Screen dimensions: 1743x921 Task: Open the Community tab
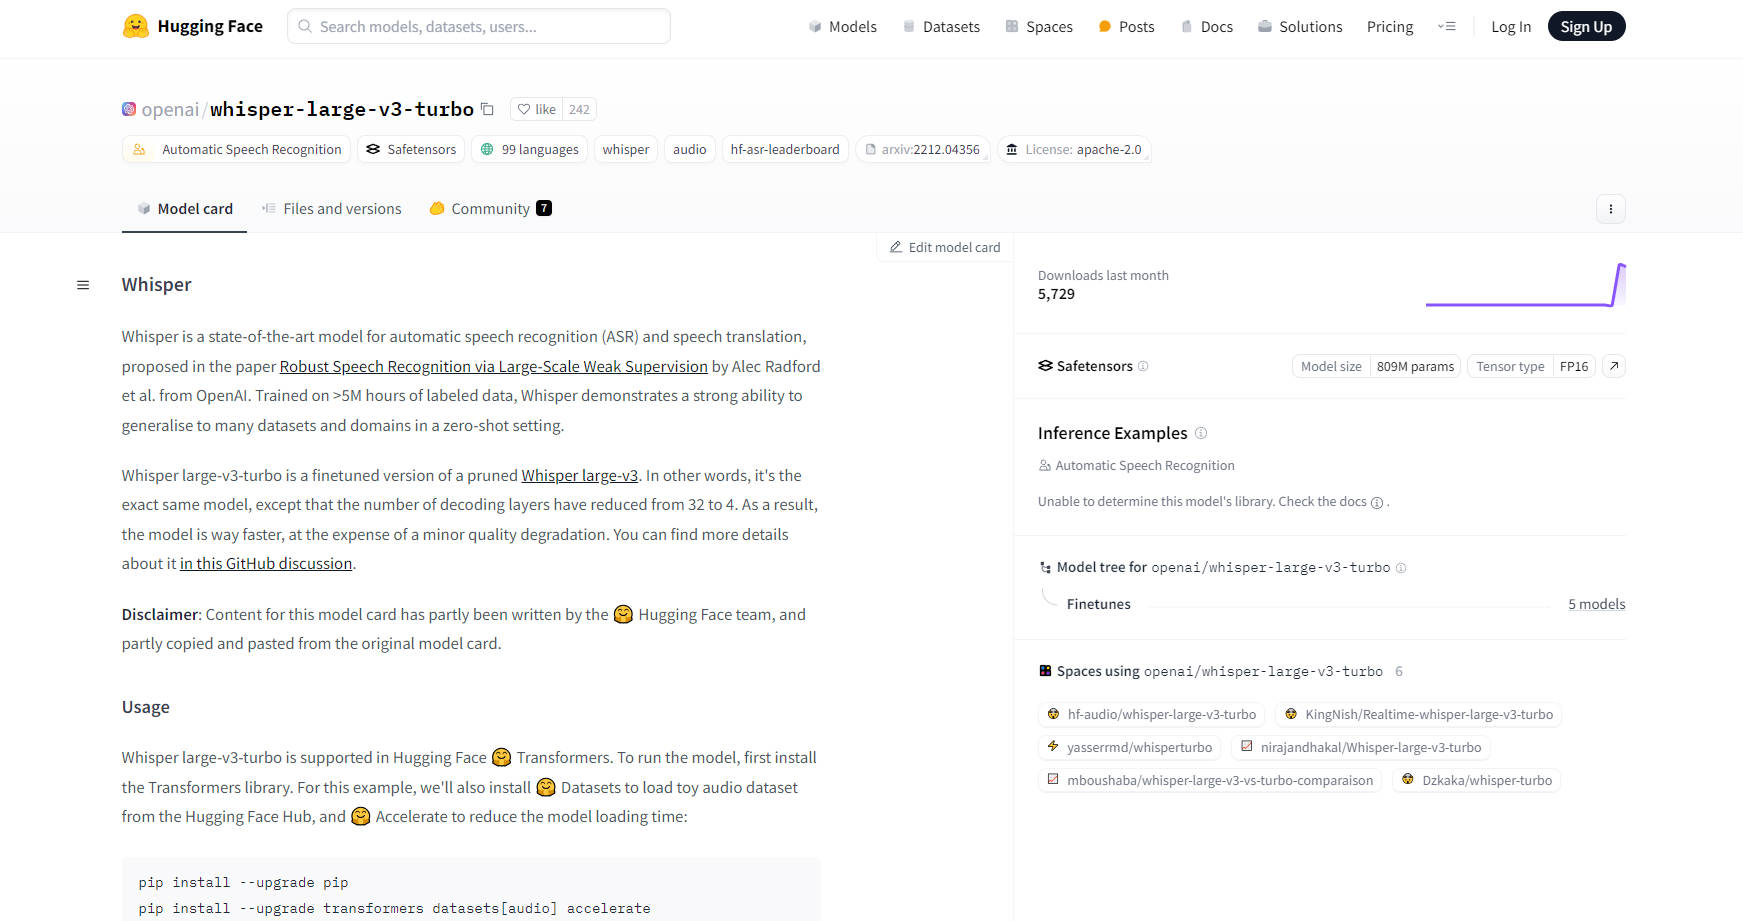click(x=490, y=209)
